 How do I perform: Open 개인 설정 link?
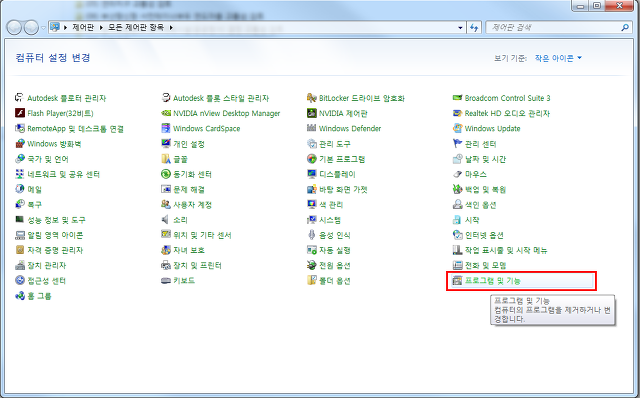(x=189, y=144)
